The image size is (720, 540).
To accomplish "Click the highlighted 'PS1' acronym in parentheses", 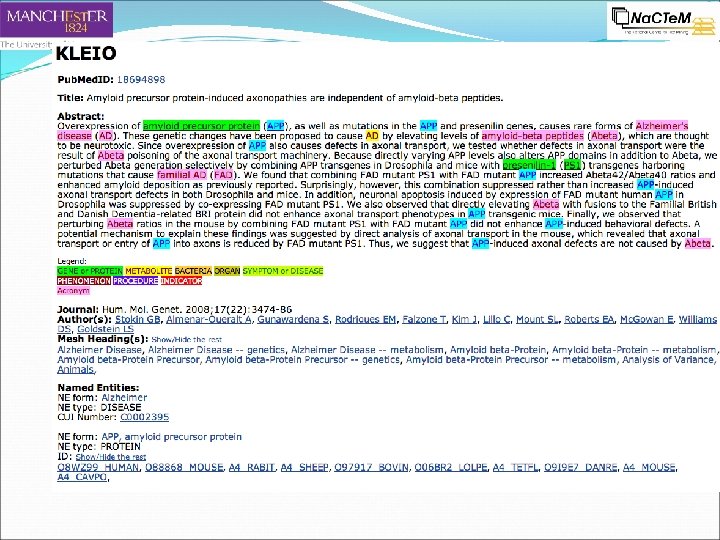I will (572, 165).
